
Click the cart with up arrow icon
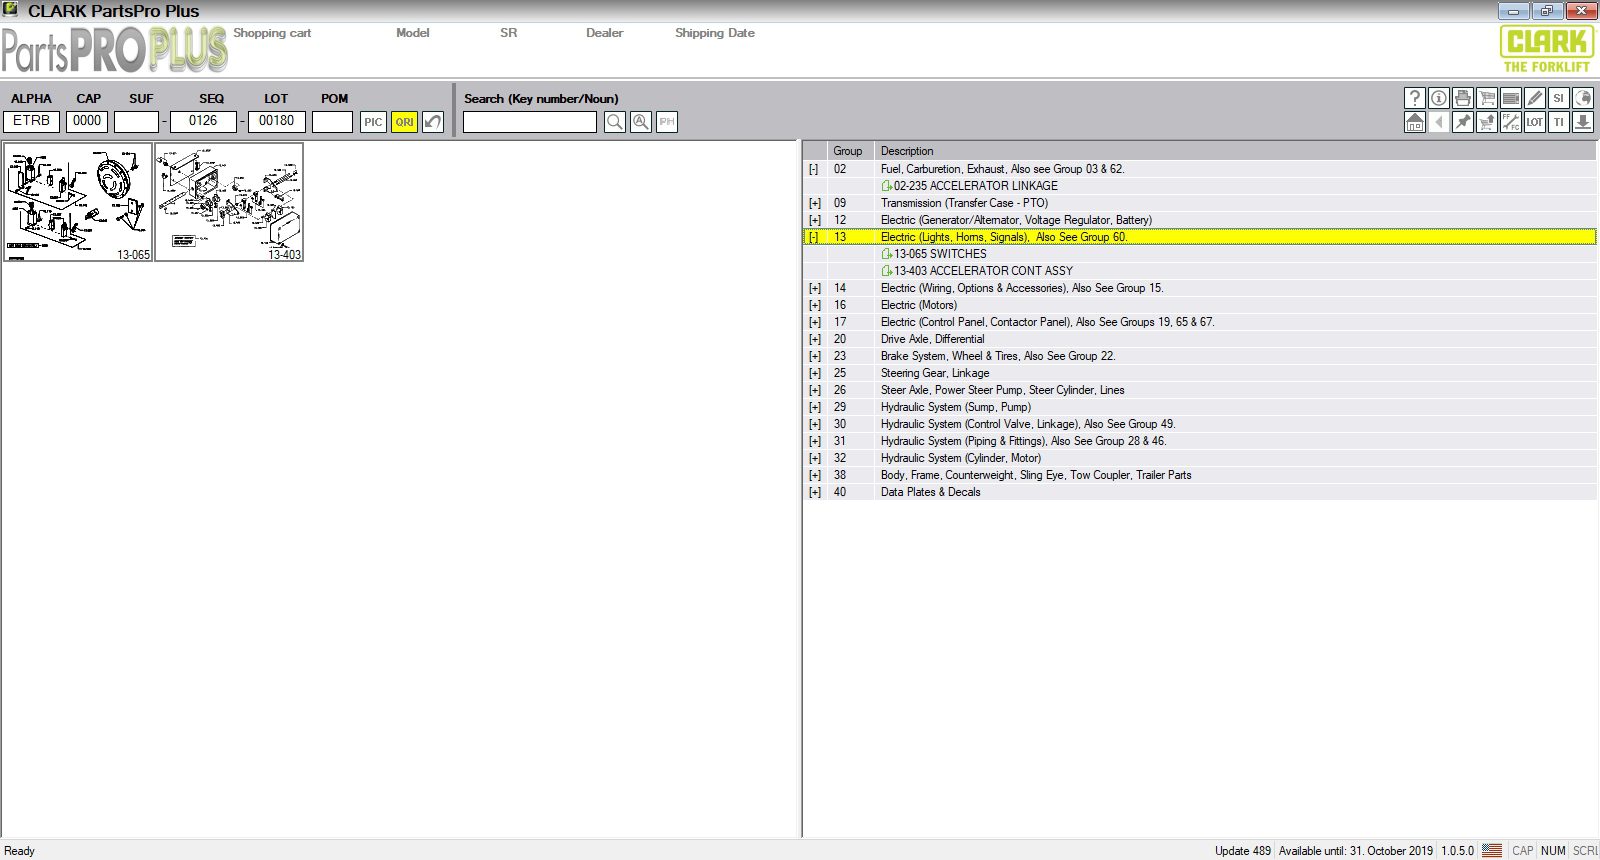[x=1487, y=122]
